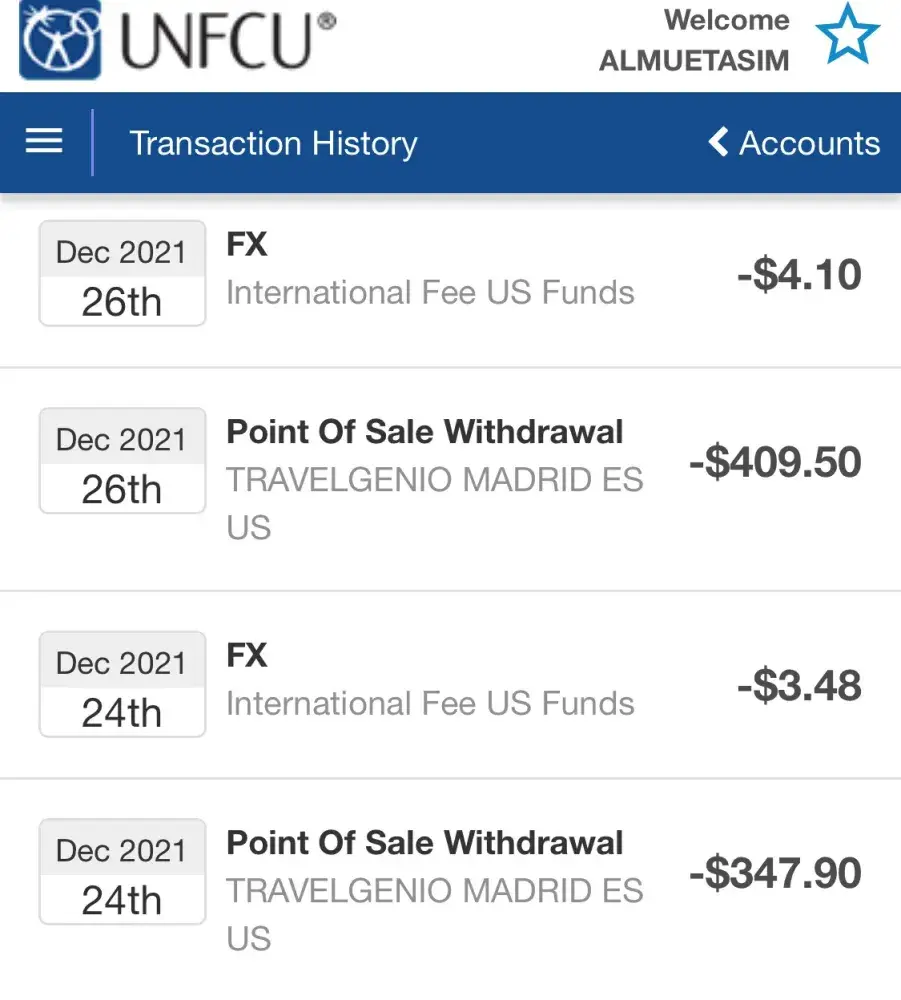Click the Transaction History header title
Screen dimensions: 901x1000
click(273, 143)
